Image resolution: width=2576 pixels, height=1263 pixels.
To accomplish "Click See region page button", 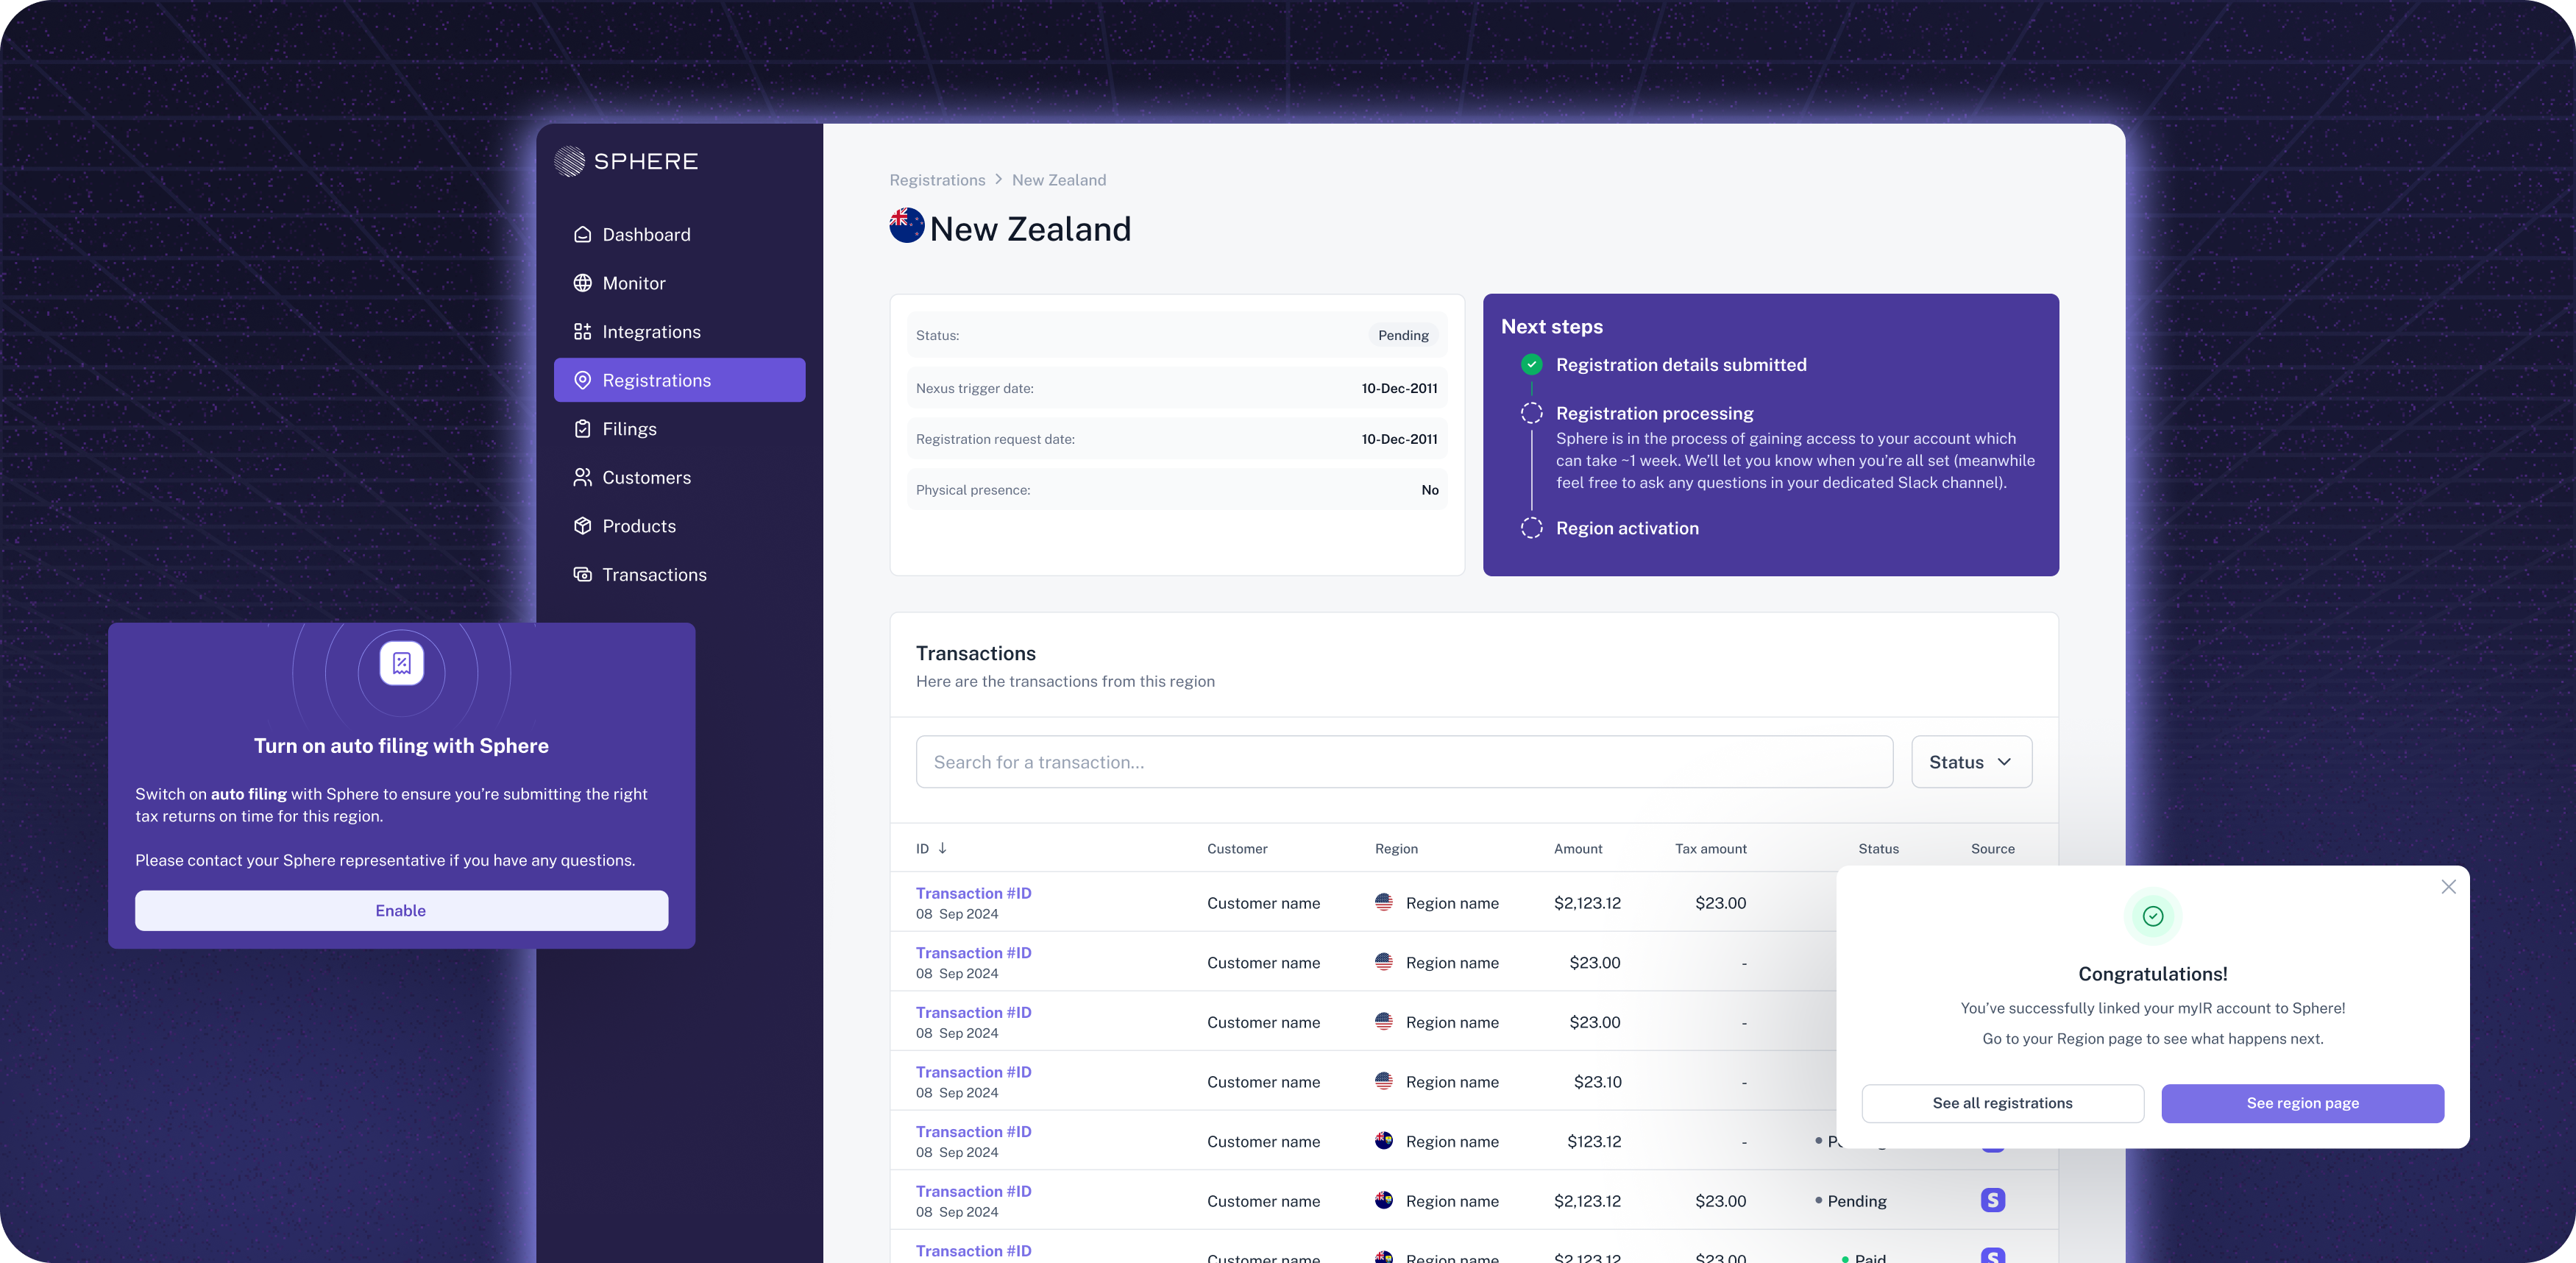I will coord(2302,1103).
